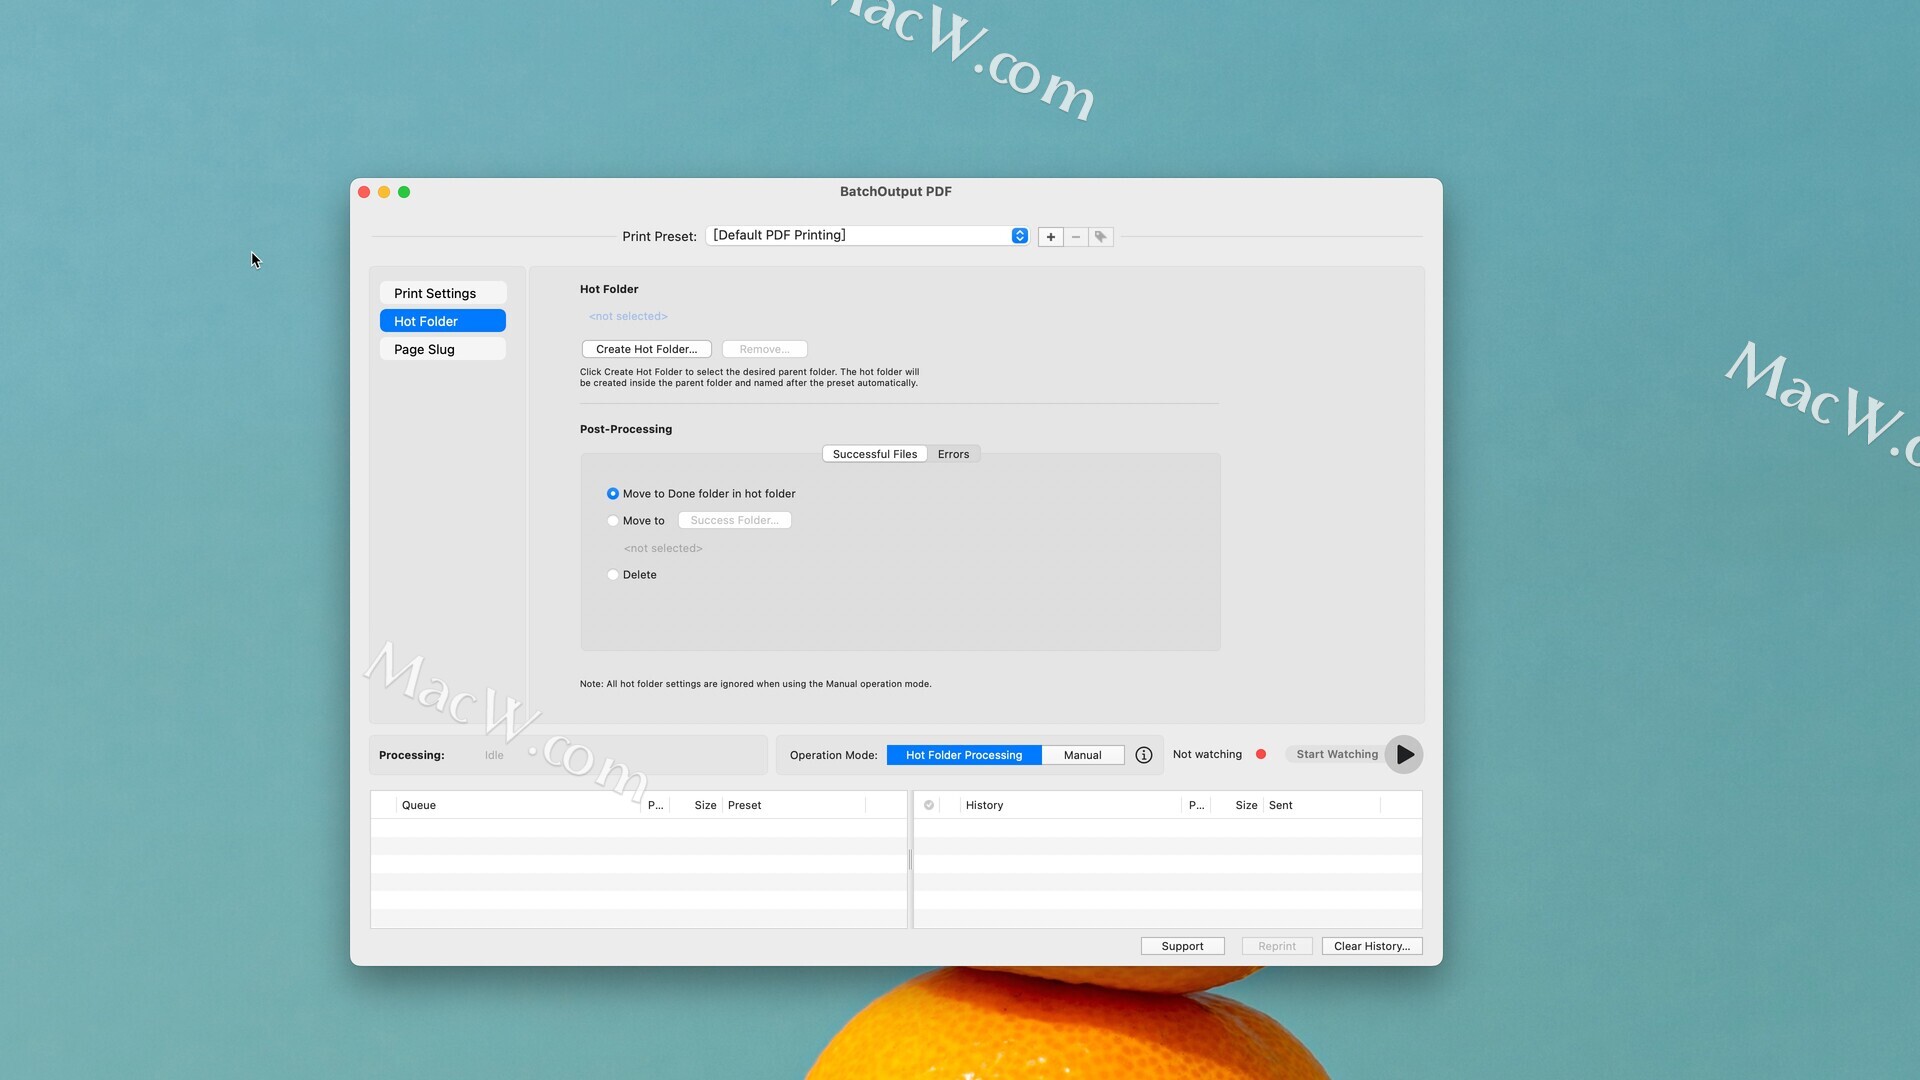The height and width of the screenshot is (1080, 1920).
Task: Add a new print preset with plus icon
Action: click(x=1050, y=237)
